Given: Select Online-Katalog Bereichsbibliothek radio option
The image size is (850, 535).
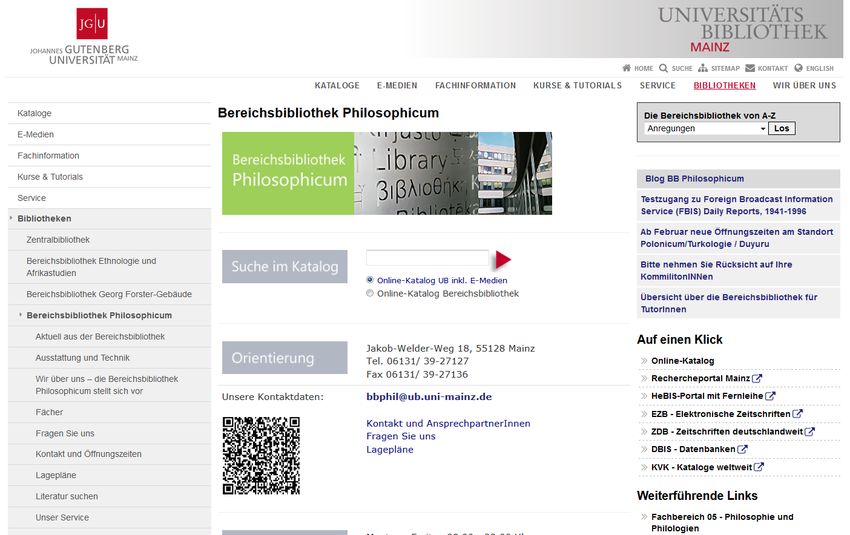Looking at the screenshot, I should click(x=370, y=293).
